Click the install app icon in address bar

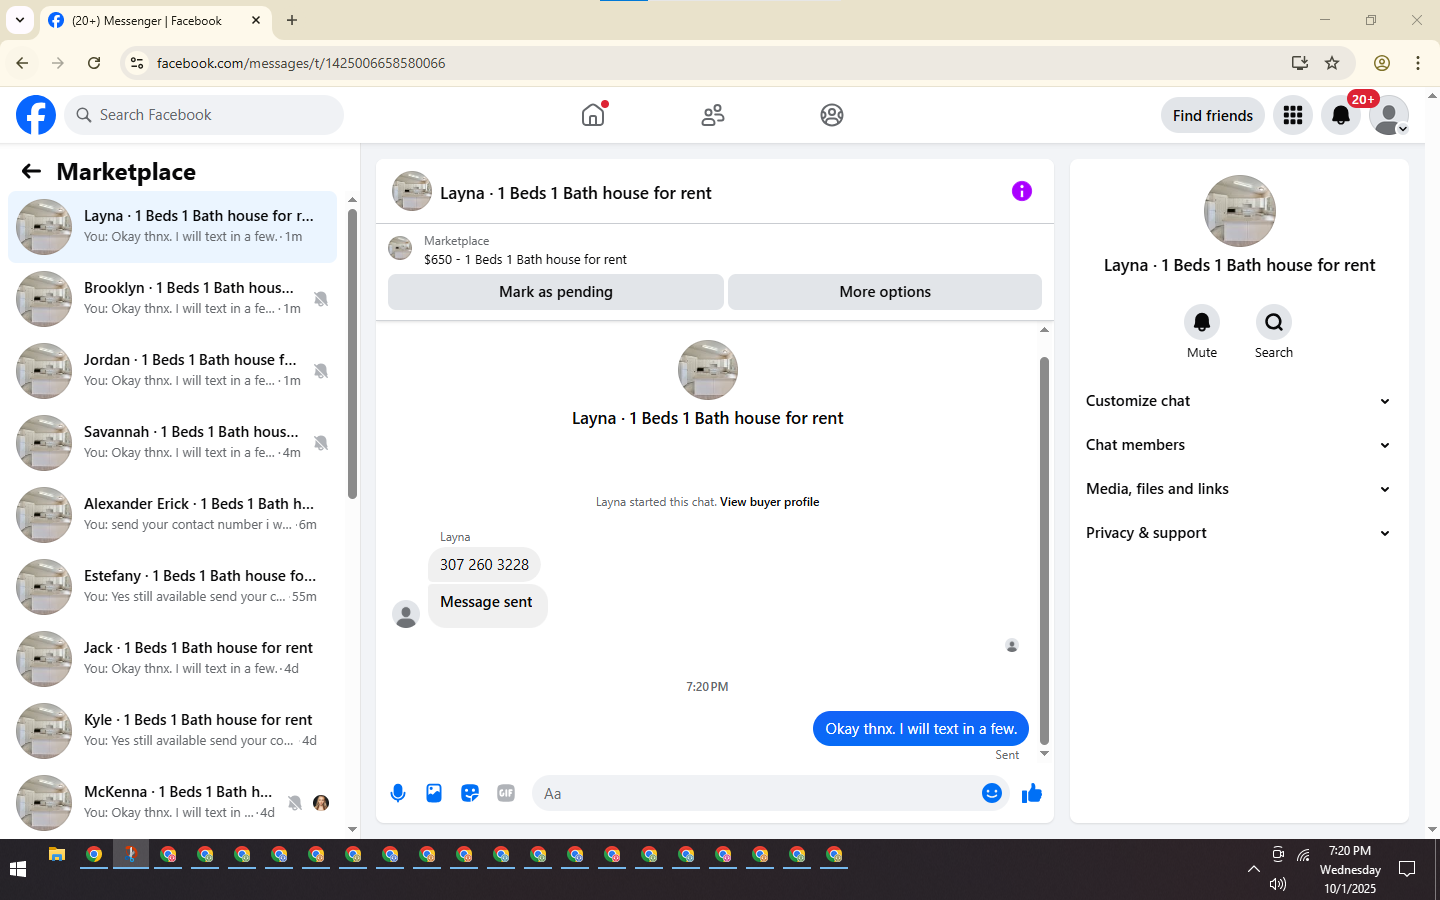[x=1300, y=63]
